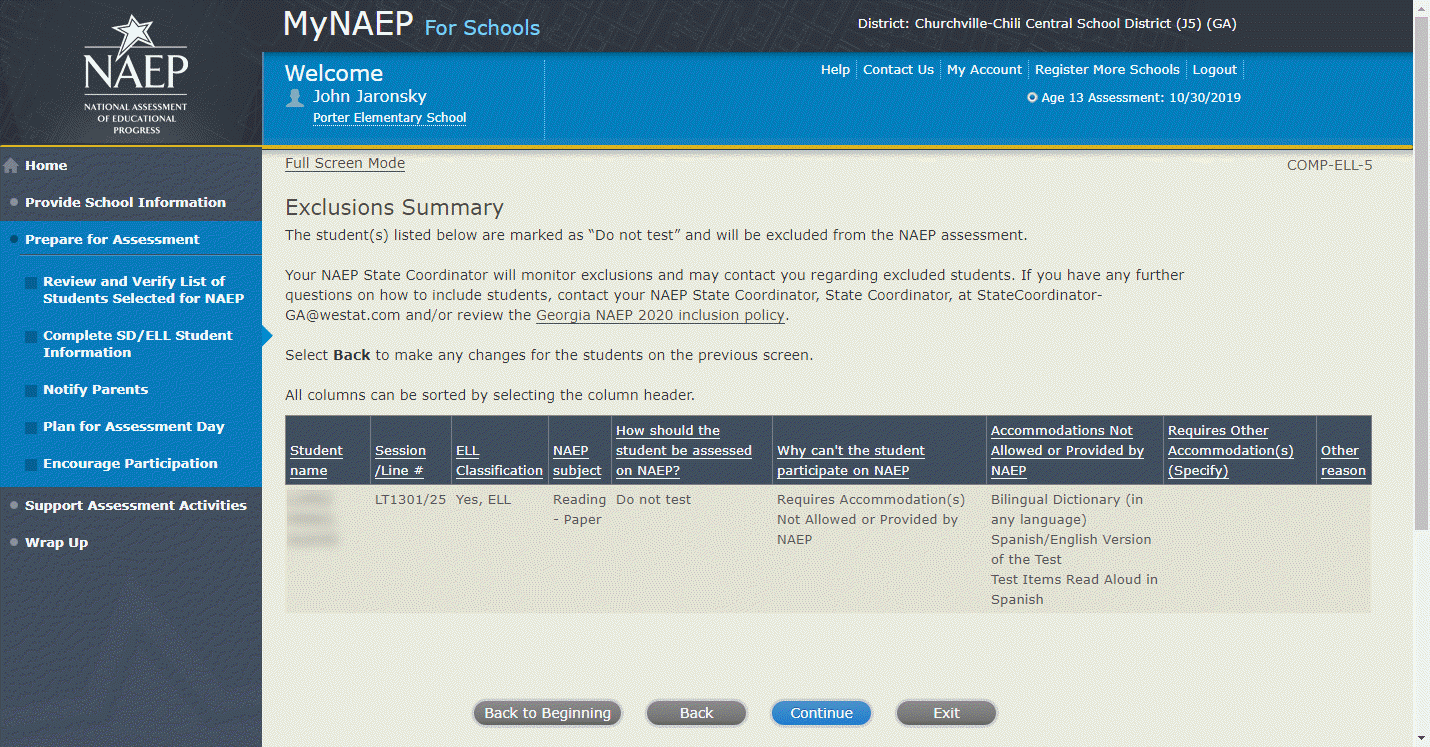Sort by Other reason column
The image size is (1430, 747).
(x=1343, y=461)
